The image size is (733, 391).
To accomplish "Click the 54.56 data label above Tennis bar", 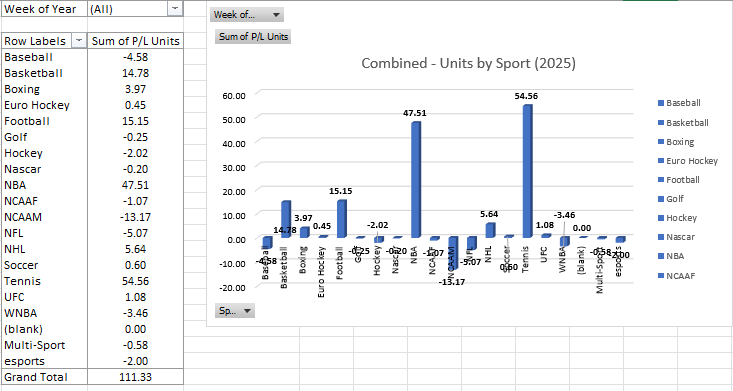I will (526, 96).
